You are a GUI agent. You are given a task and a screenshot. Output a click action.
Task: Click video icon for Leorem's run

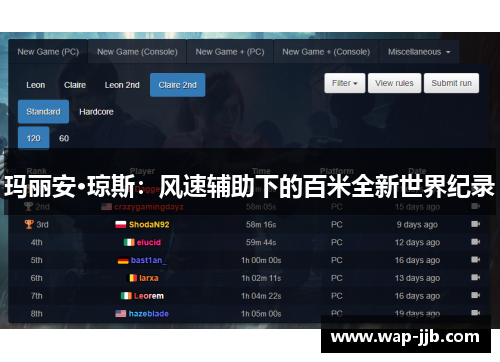476,295
